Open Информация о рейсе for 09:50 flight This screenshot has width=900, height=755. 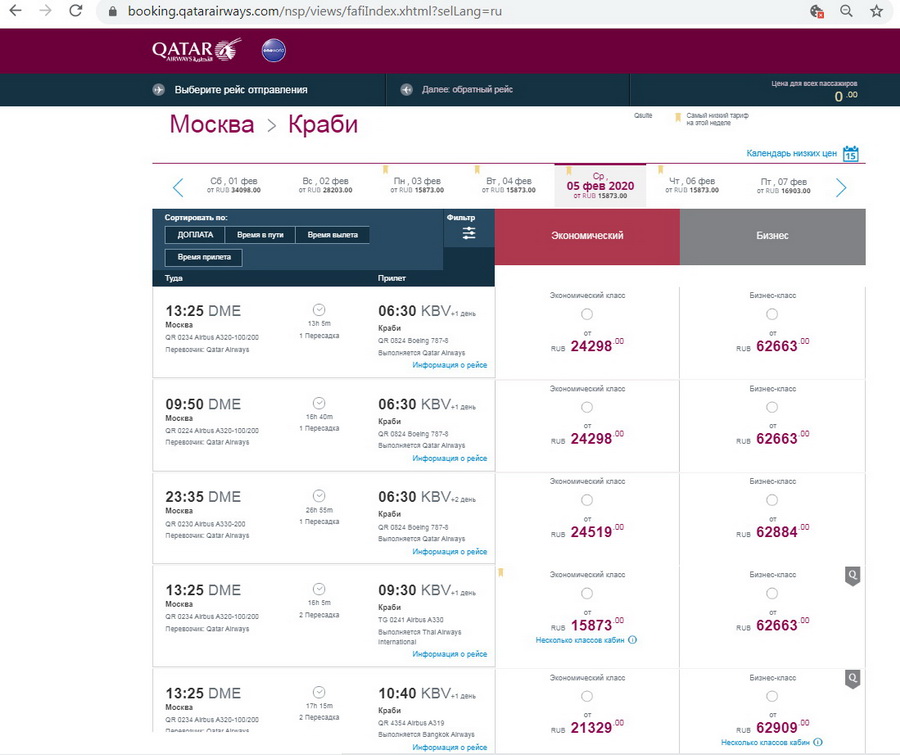449,458
